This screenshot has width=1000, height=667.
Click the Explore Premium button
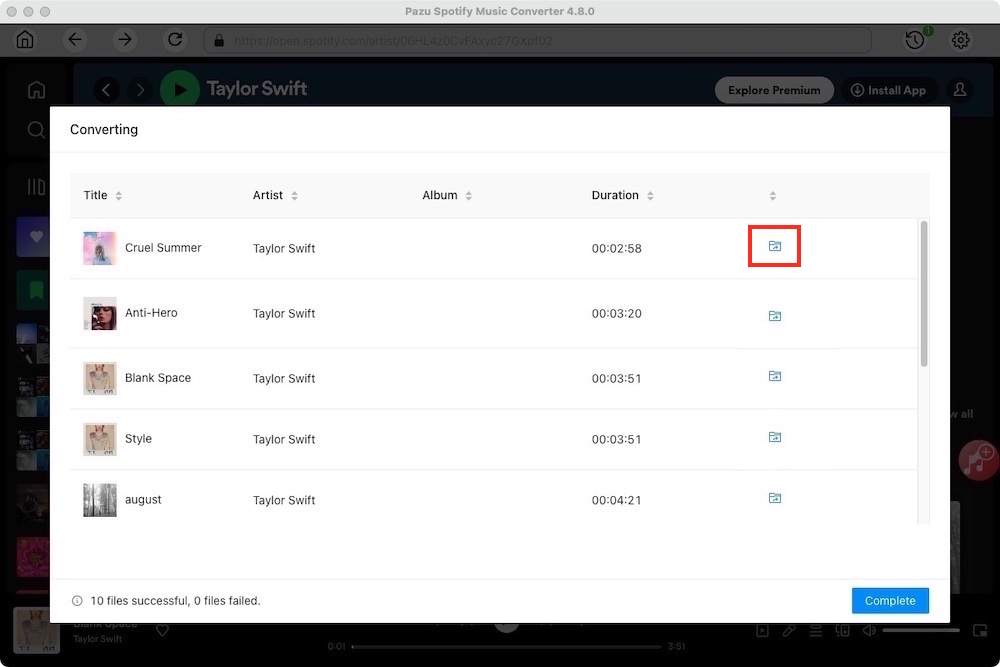[773, 90]
